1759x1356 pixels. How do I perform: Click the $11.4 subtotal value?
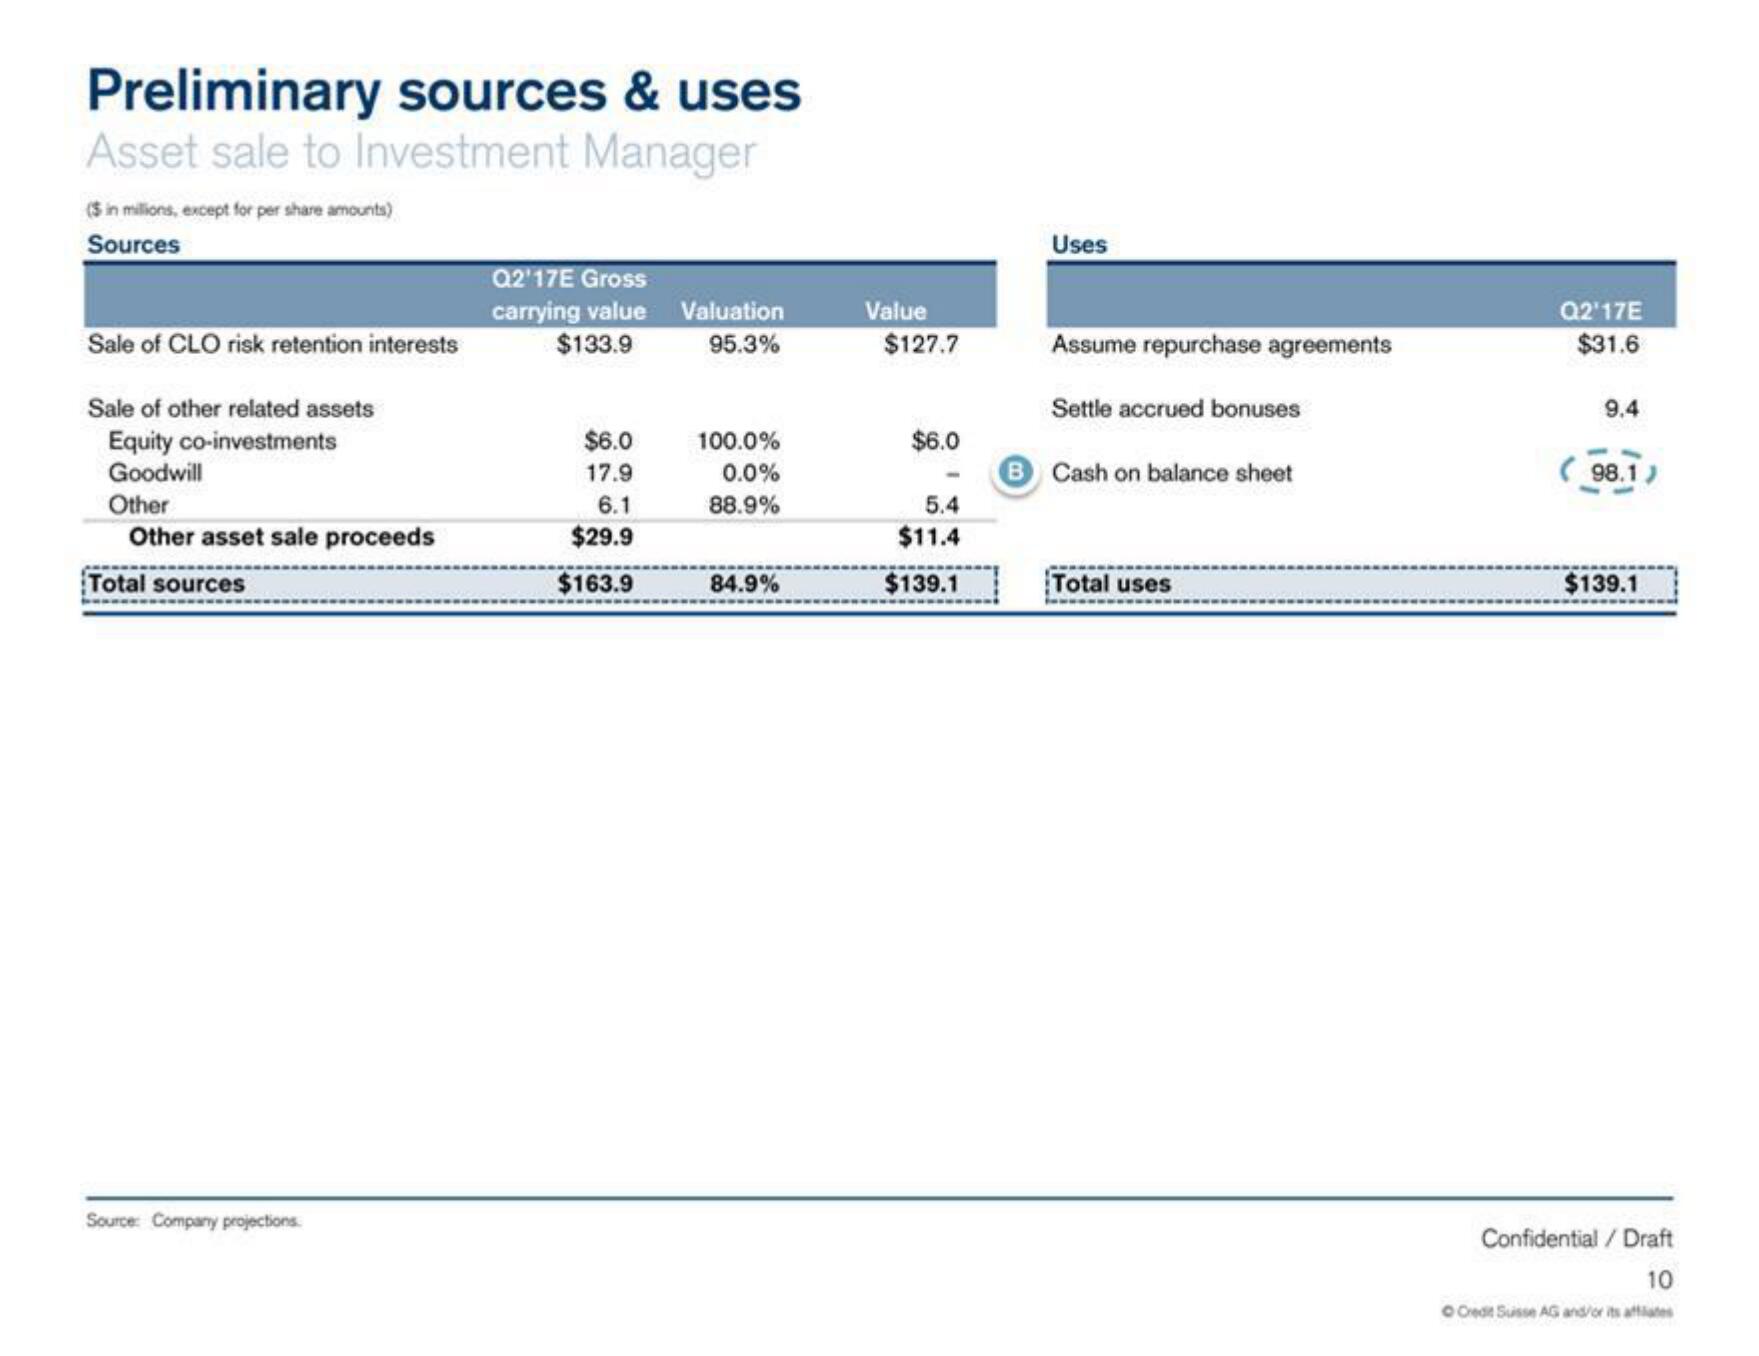pos(928,537)
